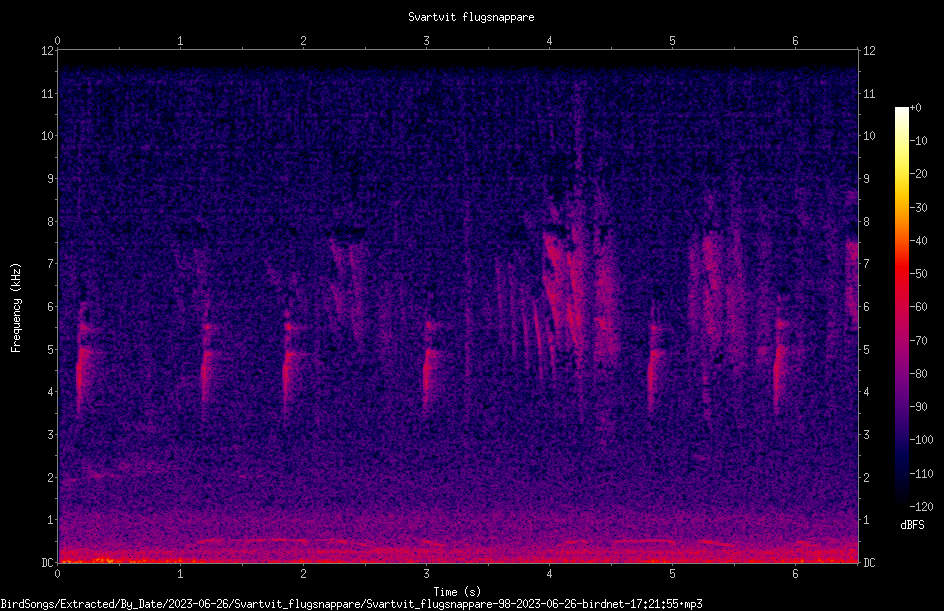Click "5" on the right frequency axis
Screen dimensions: 944x611
click(x=866, y=349)
